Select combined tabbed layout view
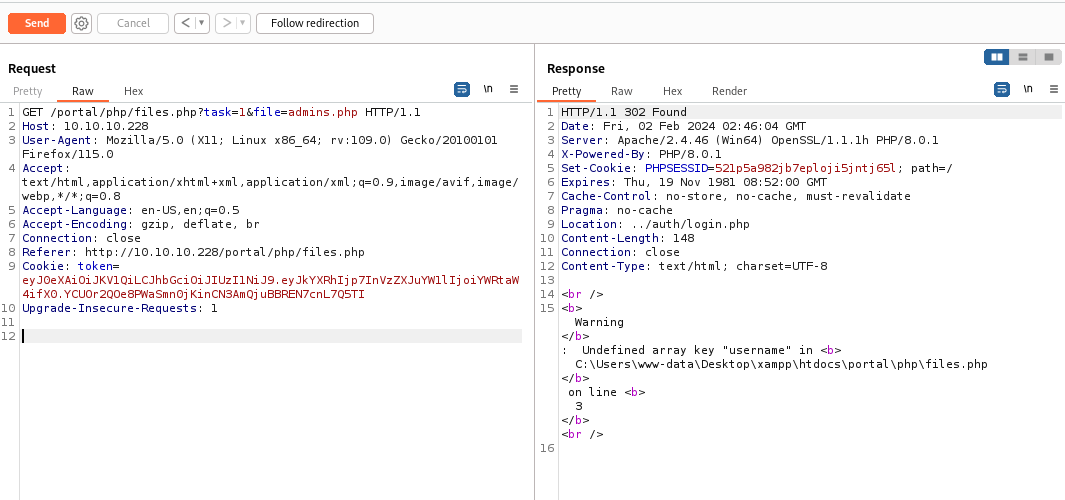 [1048, 57]
